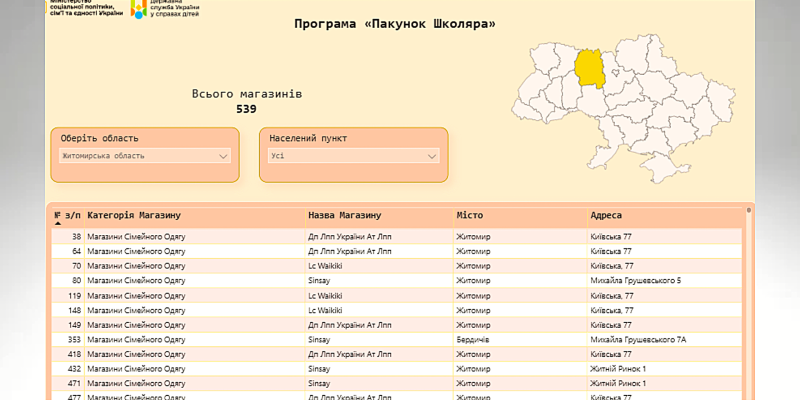The width and height of the screenshot is (800, 400).
Task: Click the Місто column header
Action: coord(470,215)
